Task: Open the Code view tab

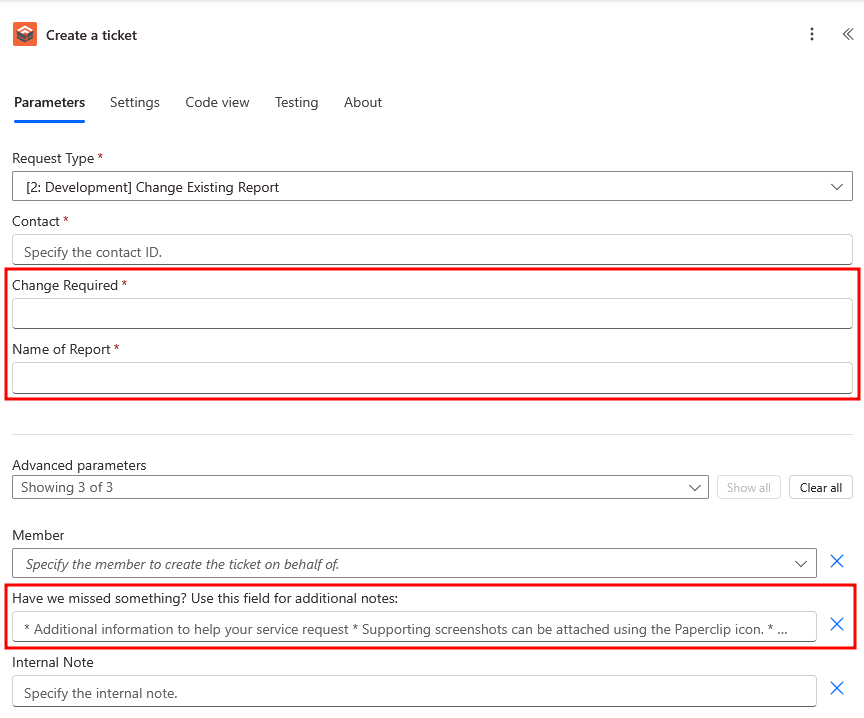Action: coord(217,102)
